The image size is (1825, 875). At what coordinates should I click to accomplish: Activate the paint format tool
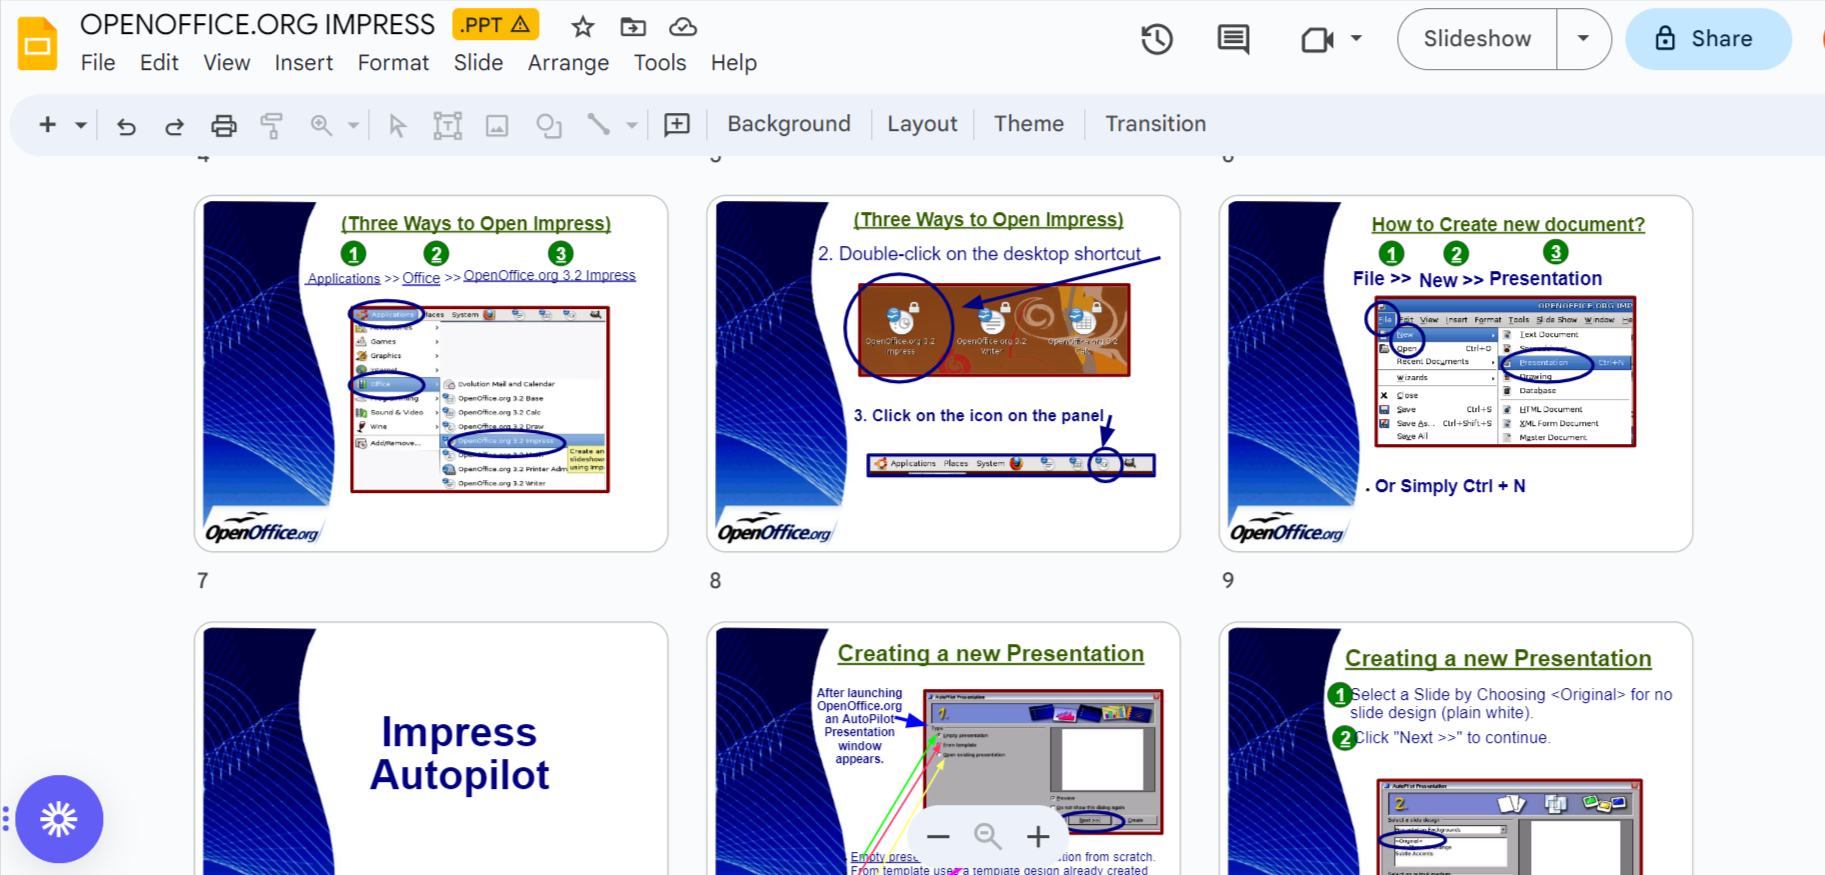tap(271, 125)
